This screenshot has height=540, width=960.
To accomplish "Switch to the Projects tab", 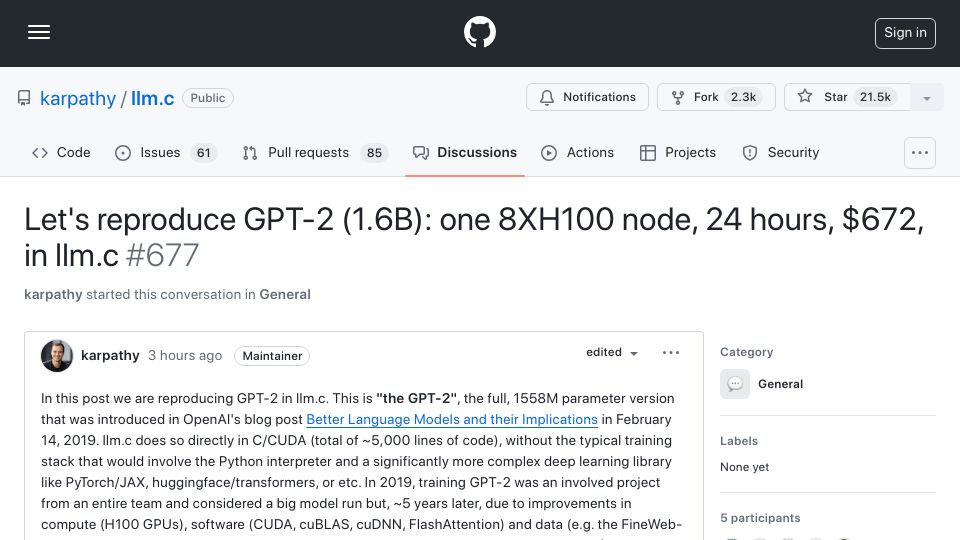I will [677, 152].
